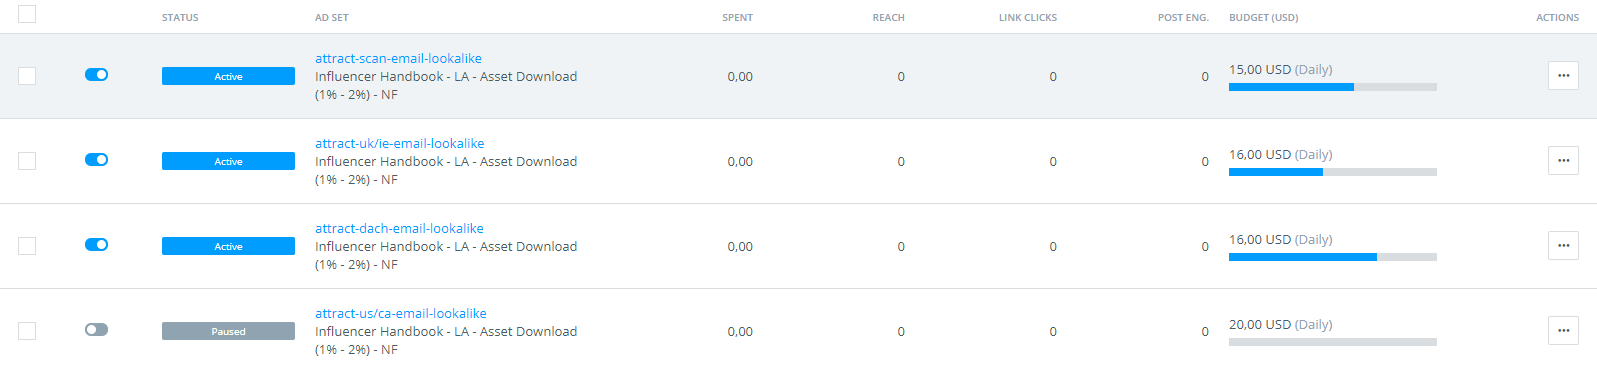Select checkbox for attract-uk/ie-email-lookalike row
1597x370 pixels.
point(27,161)
